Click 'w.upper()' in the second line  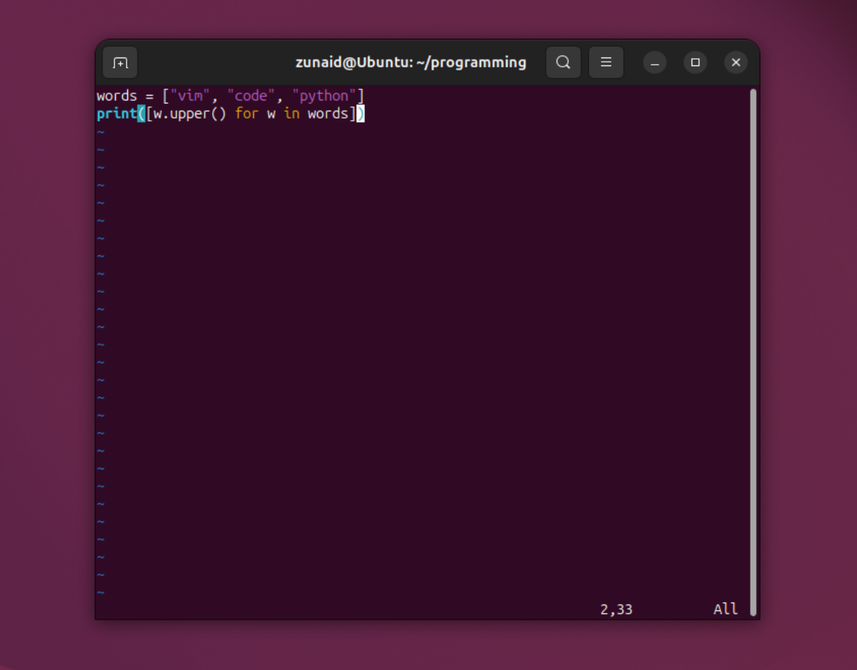(190, 114)
